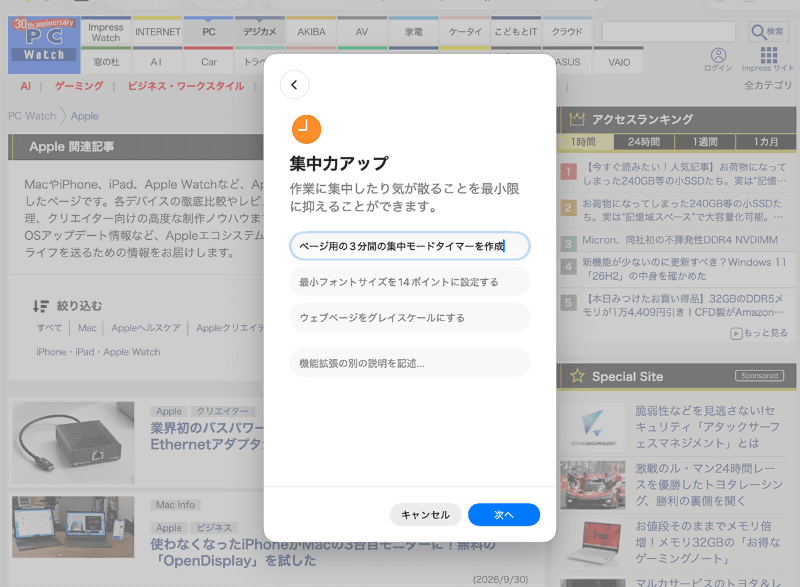Screen dimensions: 800x587
Task: Click the search magnifier button
Action: (767, 32)
